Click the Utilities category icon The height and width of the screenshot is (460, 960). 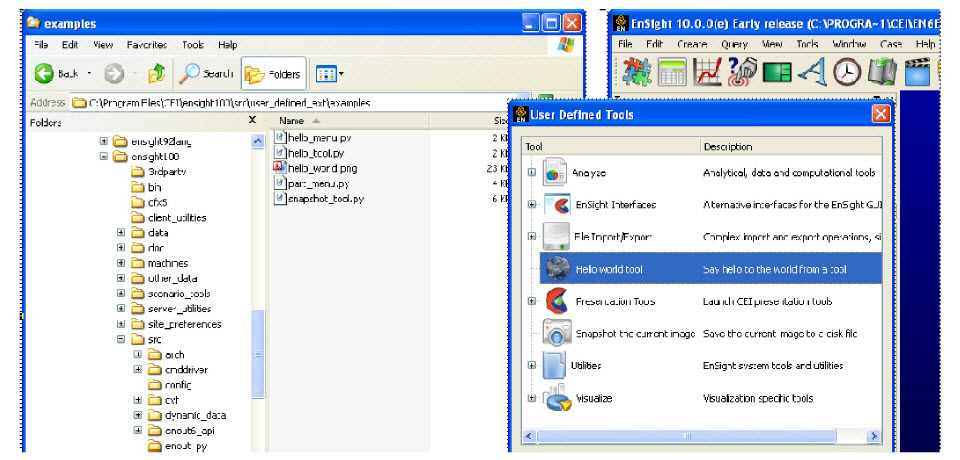point(554,365)
